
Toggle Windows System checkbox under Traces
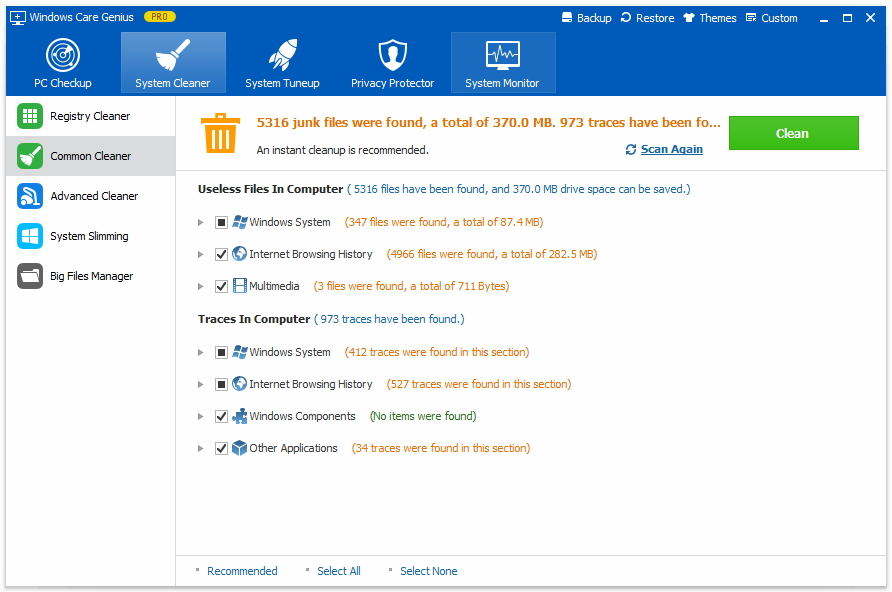pyautogui.click(x=221, y=353)
